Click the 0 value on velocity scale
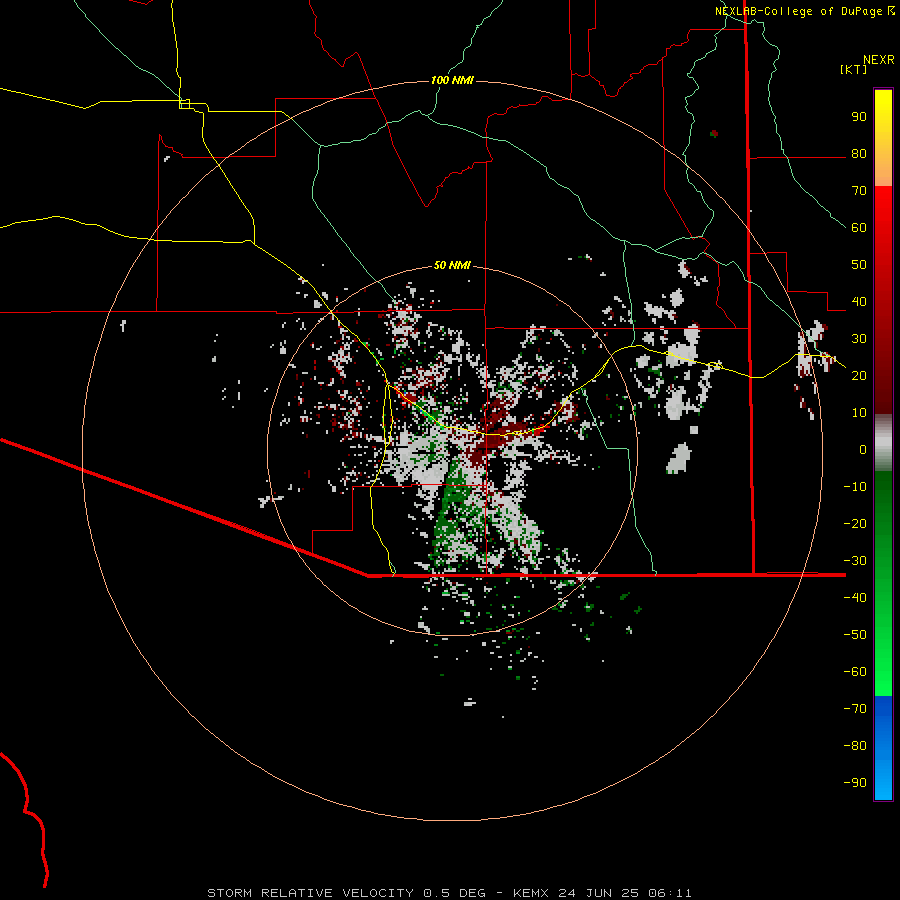The height and width of the screenshot is (900, 900). point(863,449)
